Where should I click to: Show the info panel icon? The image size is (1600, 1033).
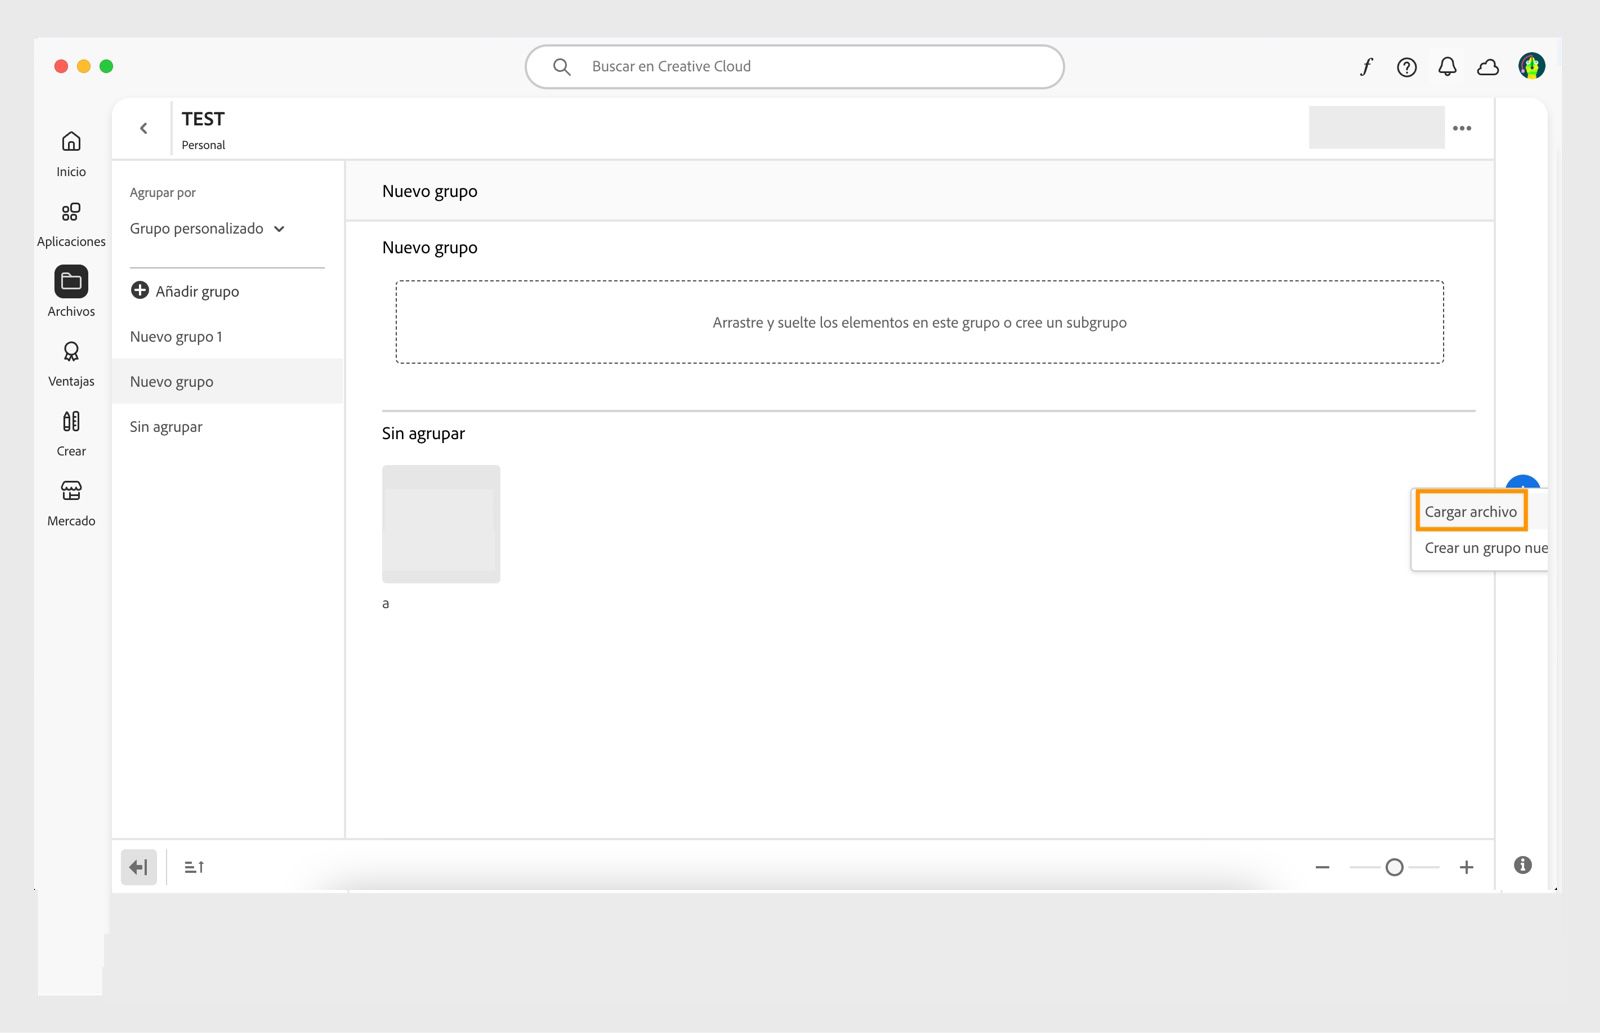point(1523,865)
